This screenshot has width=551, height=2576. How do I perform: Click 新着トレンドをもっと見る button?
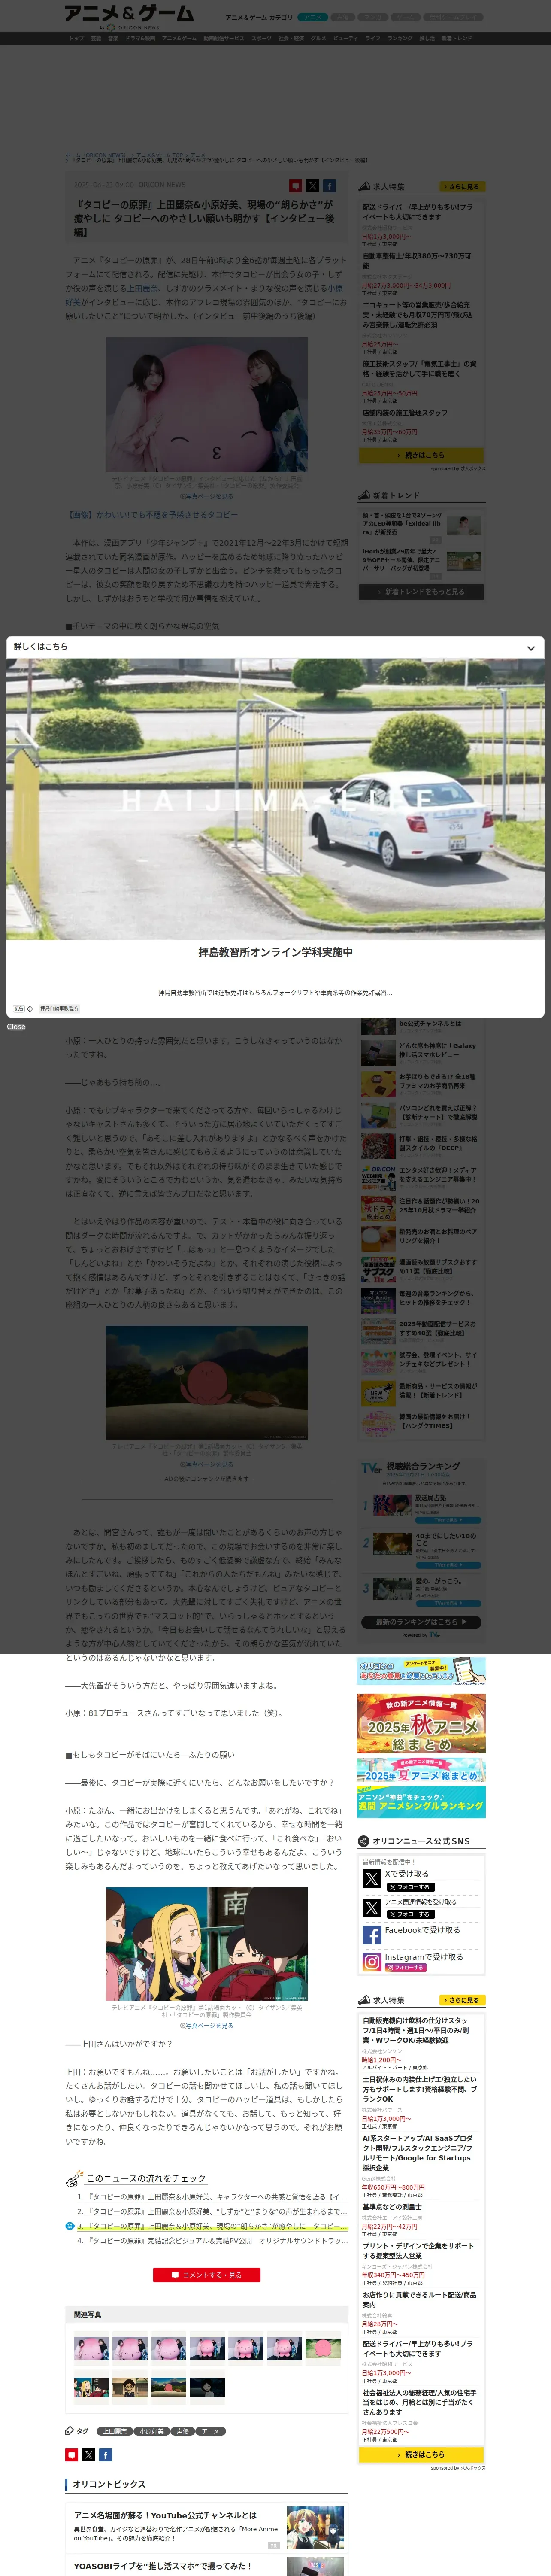pyautogui.click(x=421, y=592)
